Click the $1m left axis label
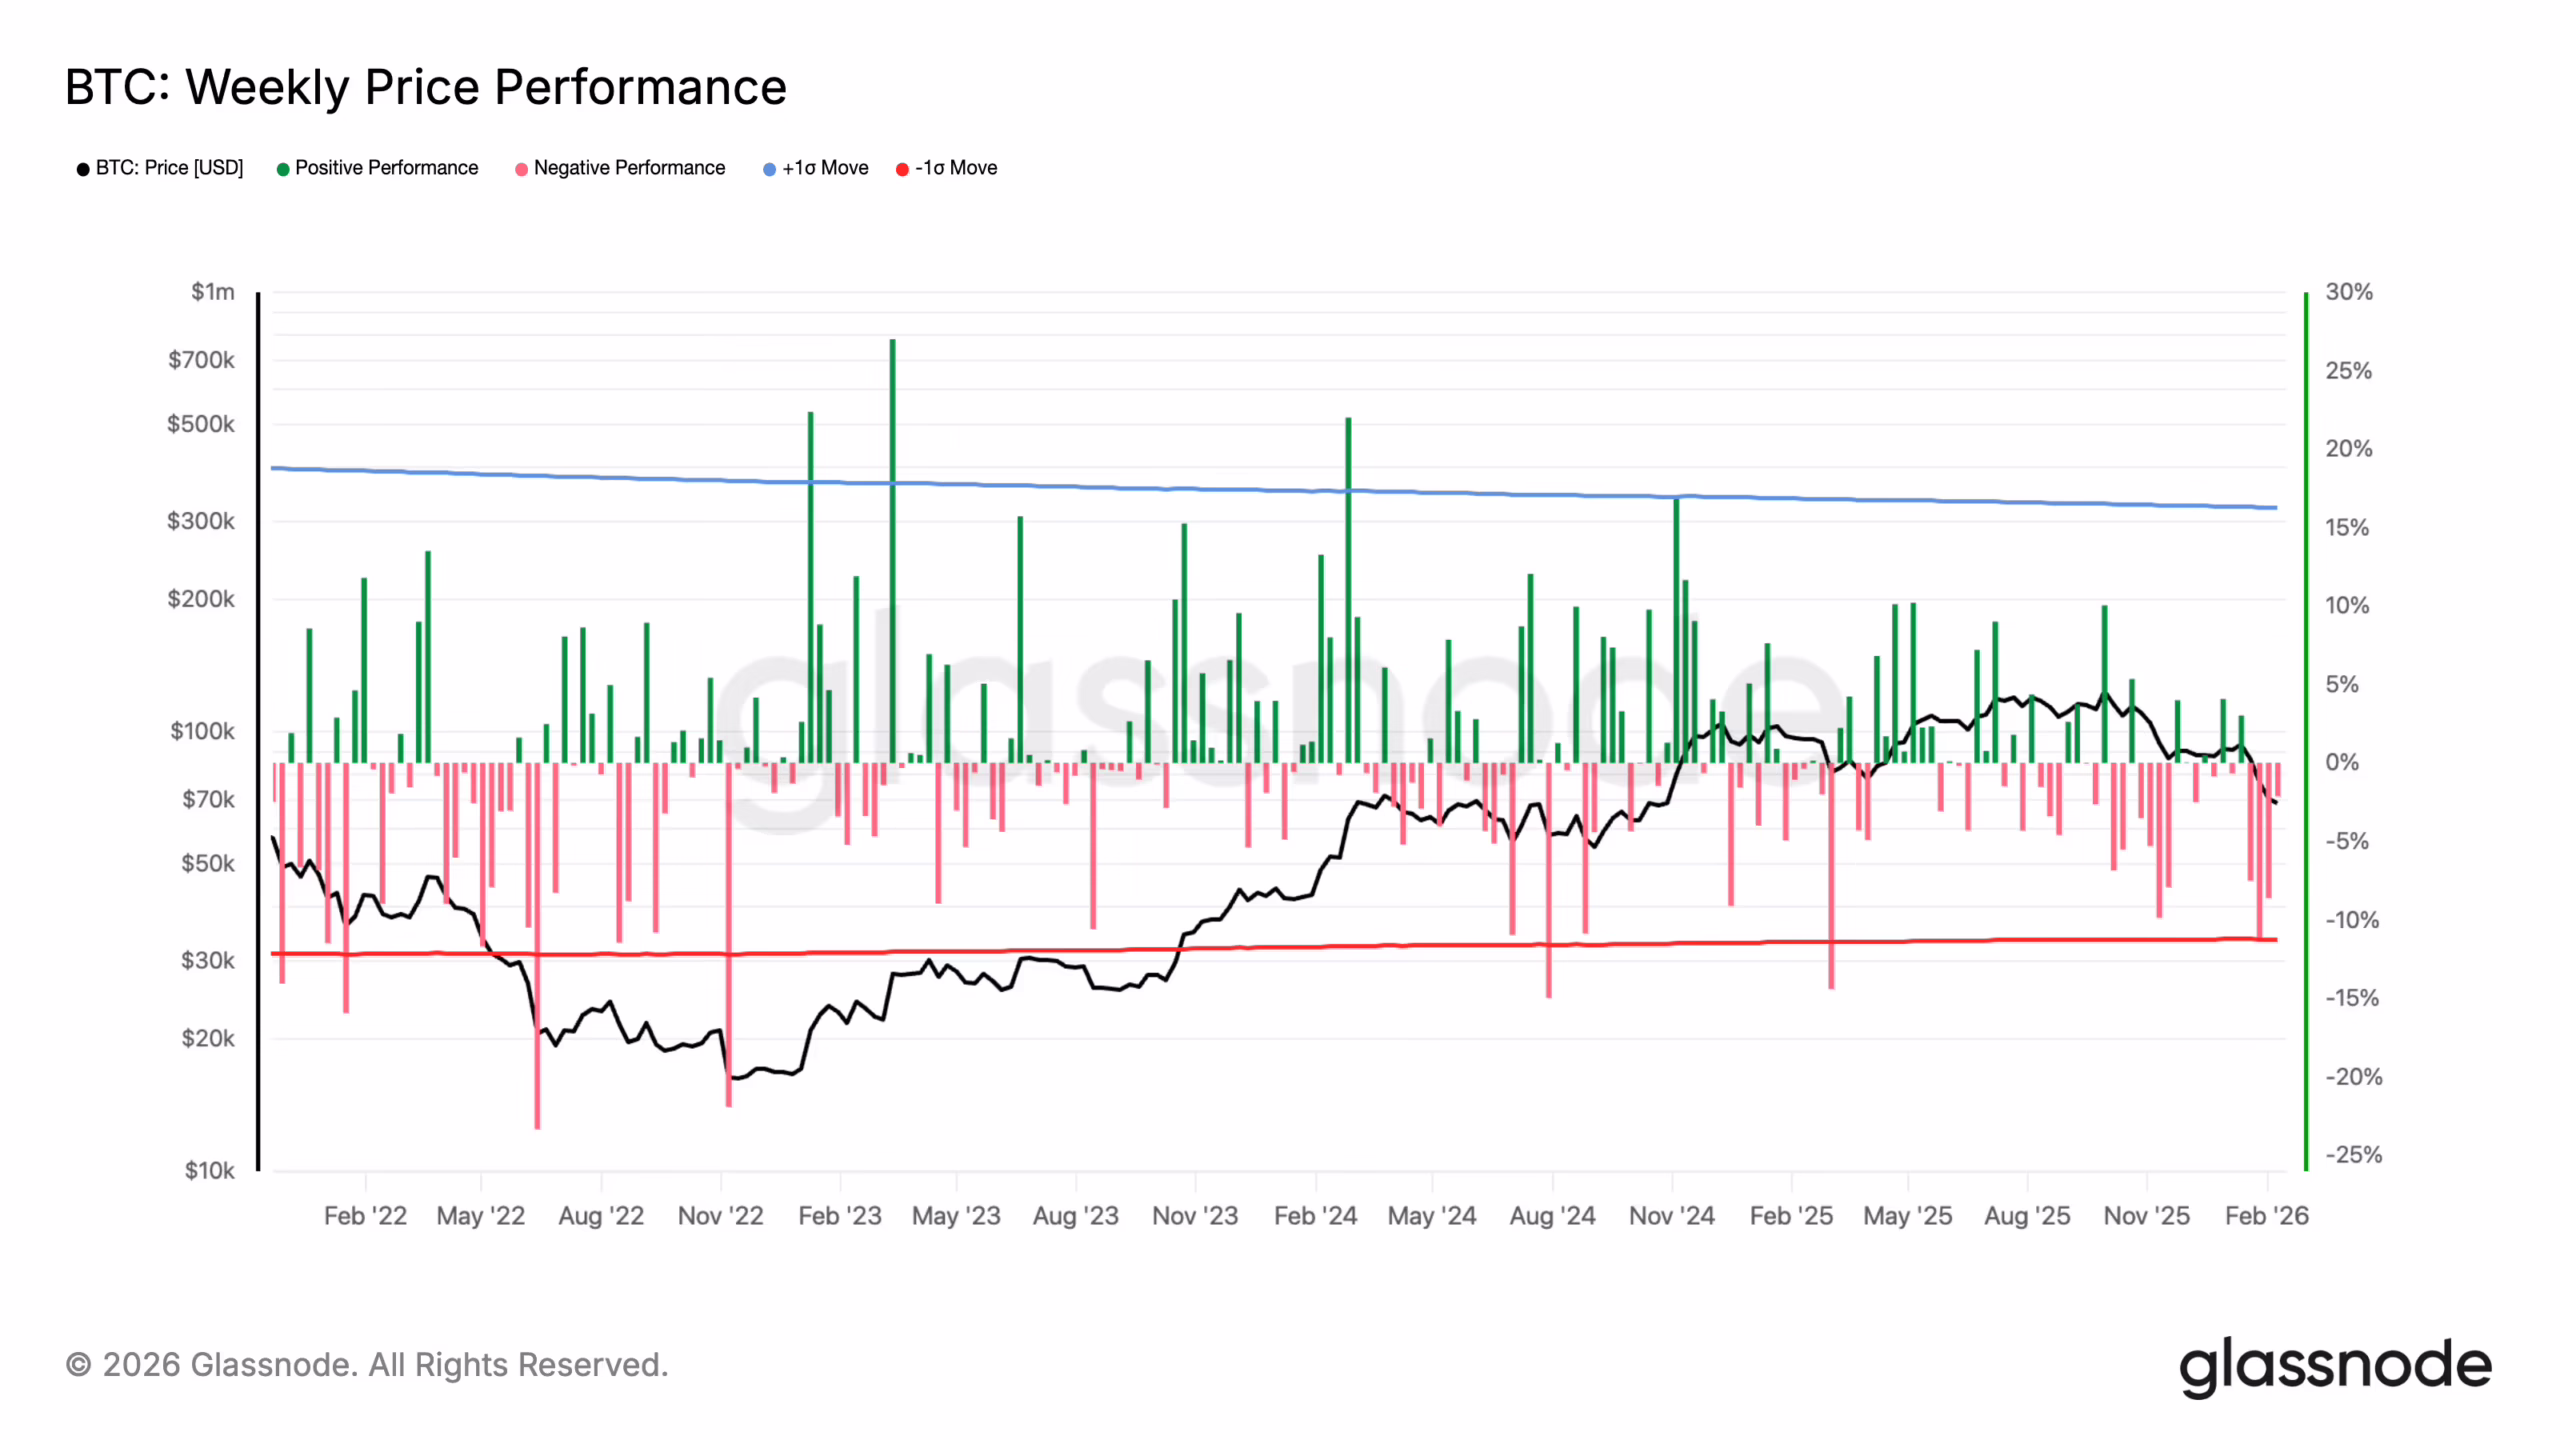This screenshot has height=1440, width=2560. click(x=213, y=292)
